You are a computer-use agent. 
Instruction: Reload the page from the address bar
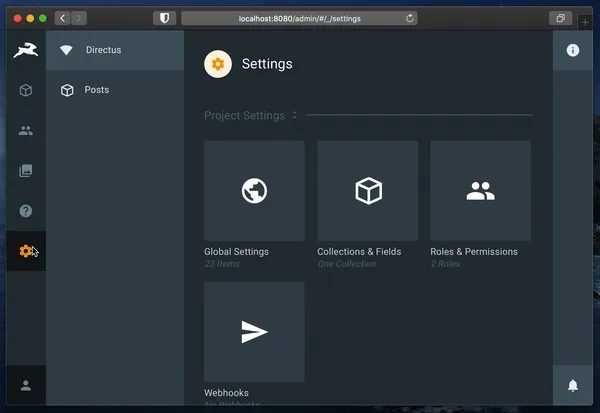410,18
